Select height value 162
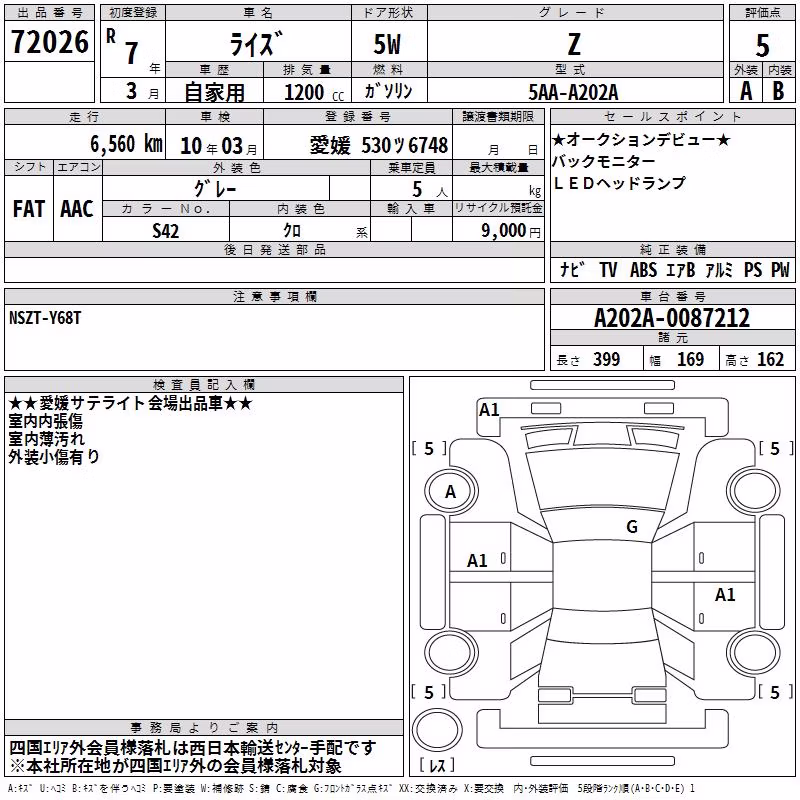 770,359
